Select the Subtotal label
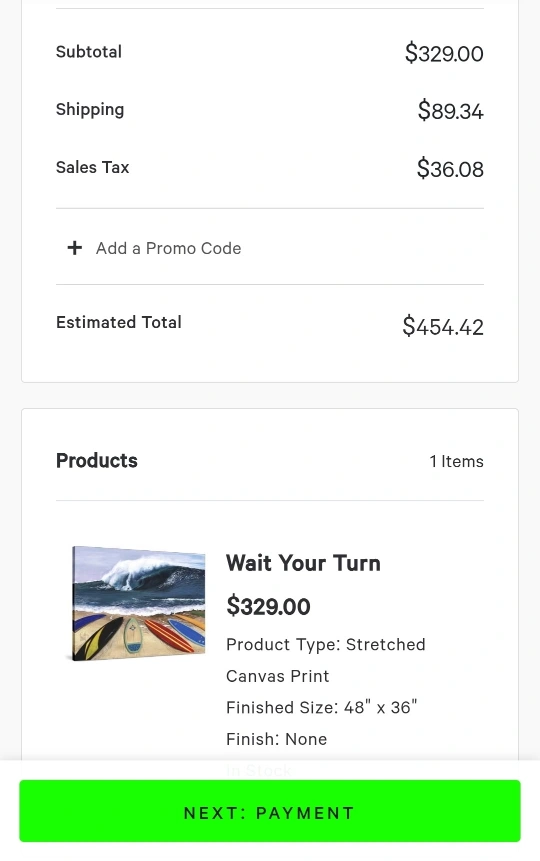This screenshot has height=861, width=540. pos(89,52)
